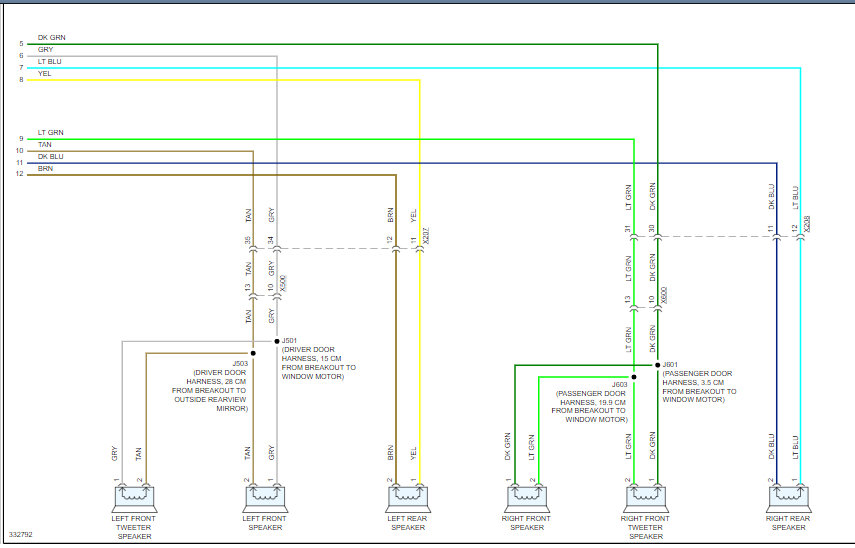
Task: Click wire number 7 at left edge
Action: tap(21, 68)
